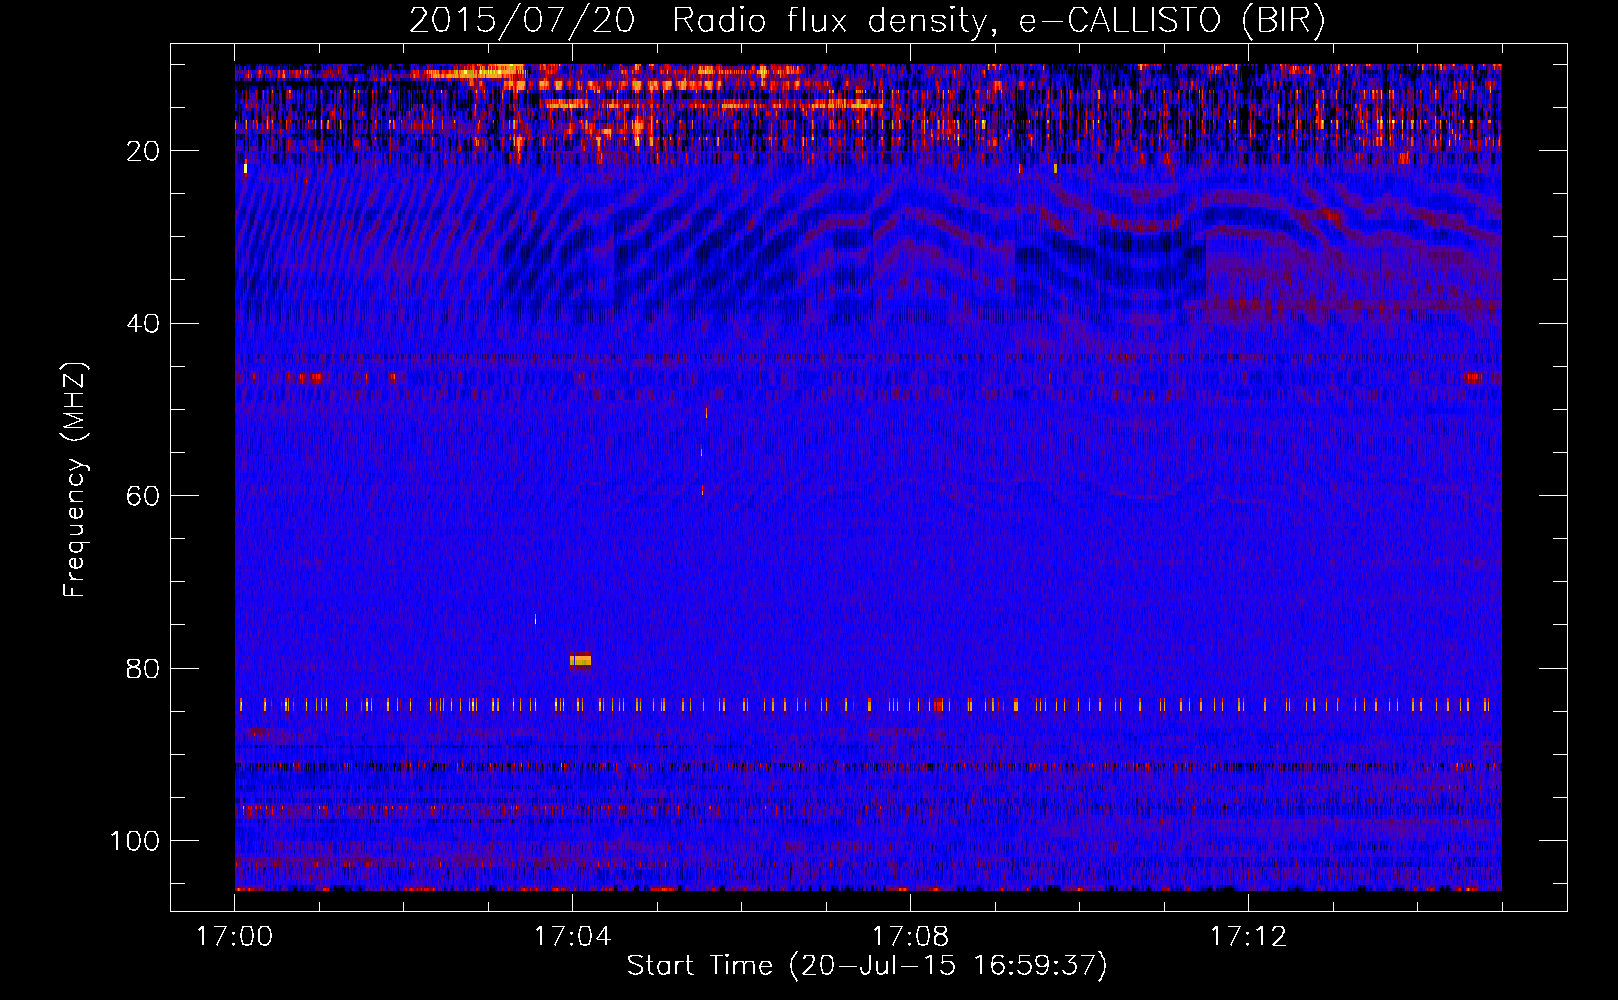1618x1000 pixels.
Task: Click the 'Frequency (MHZ)' axis label
Action: [x=75, y=480]
